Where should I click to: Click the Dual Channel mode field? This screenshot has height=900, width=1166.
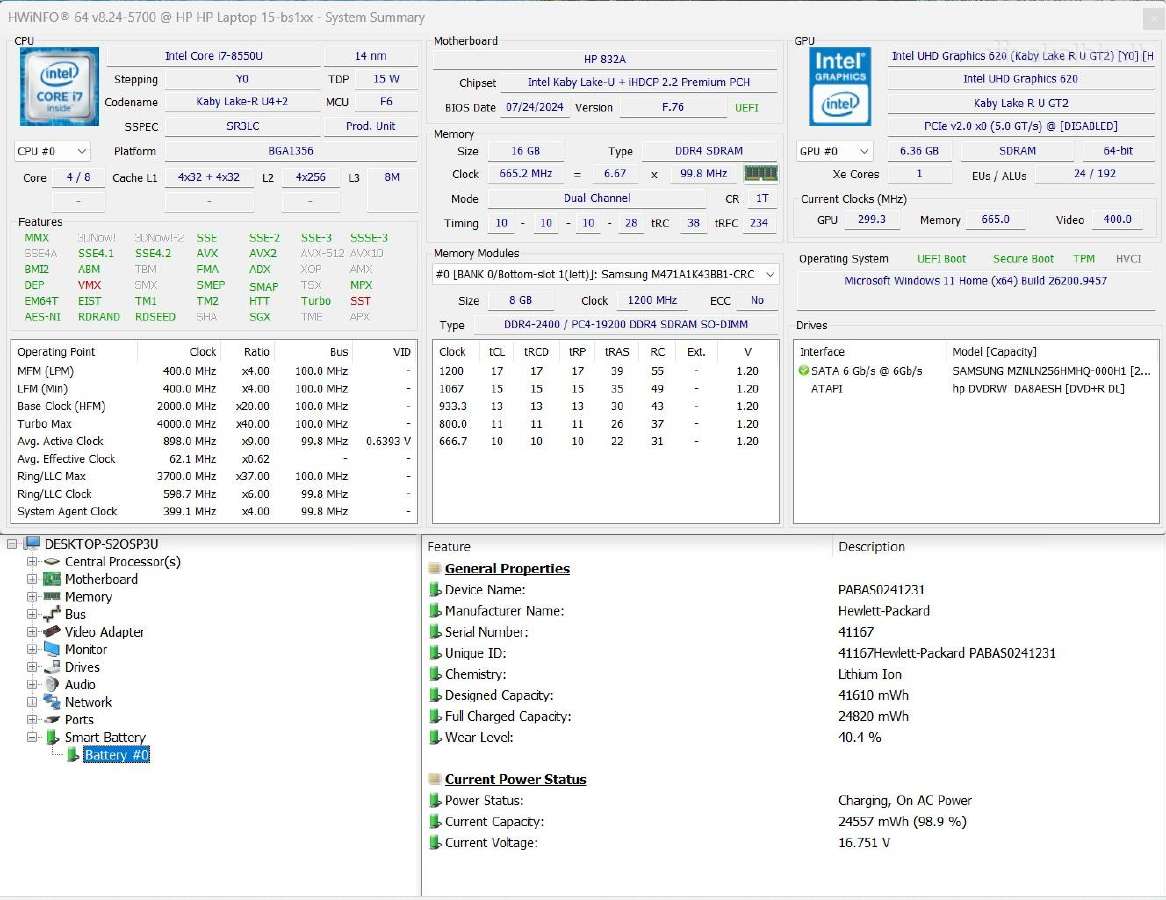click(596, 199)
